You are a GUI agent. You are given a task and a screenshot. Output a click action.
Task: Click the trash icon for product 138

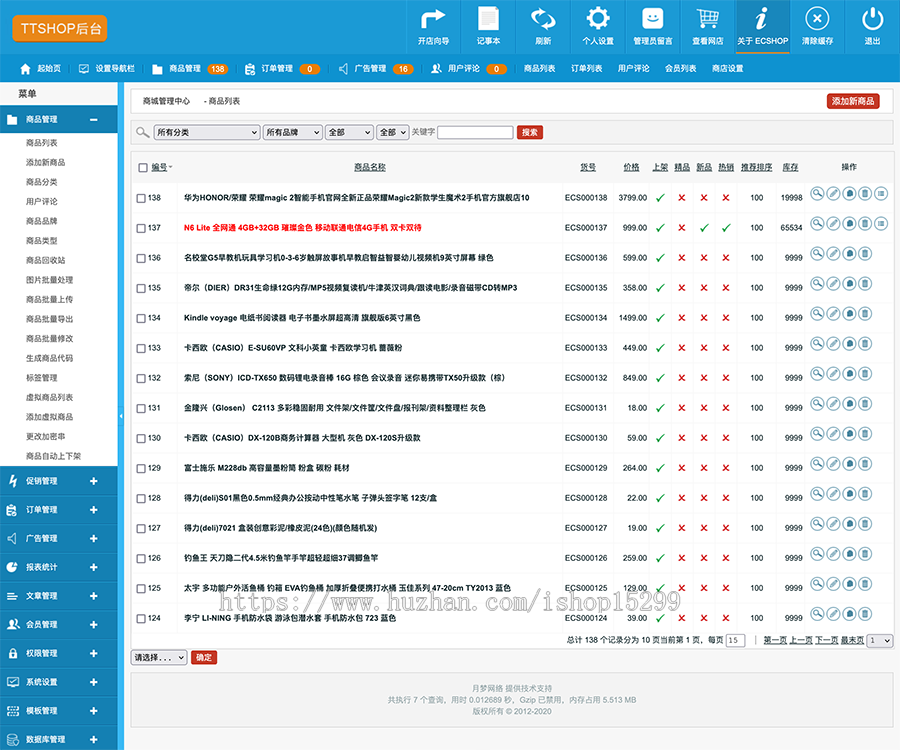[865, 193]
